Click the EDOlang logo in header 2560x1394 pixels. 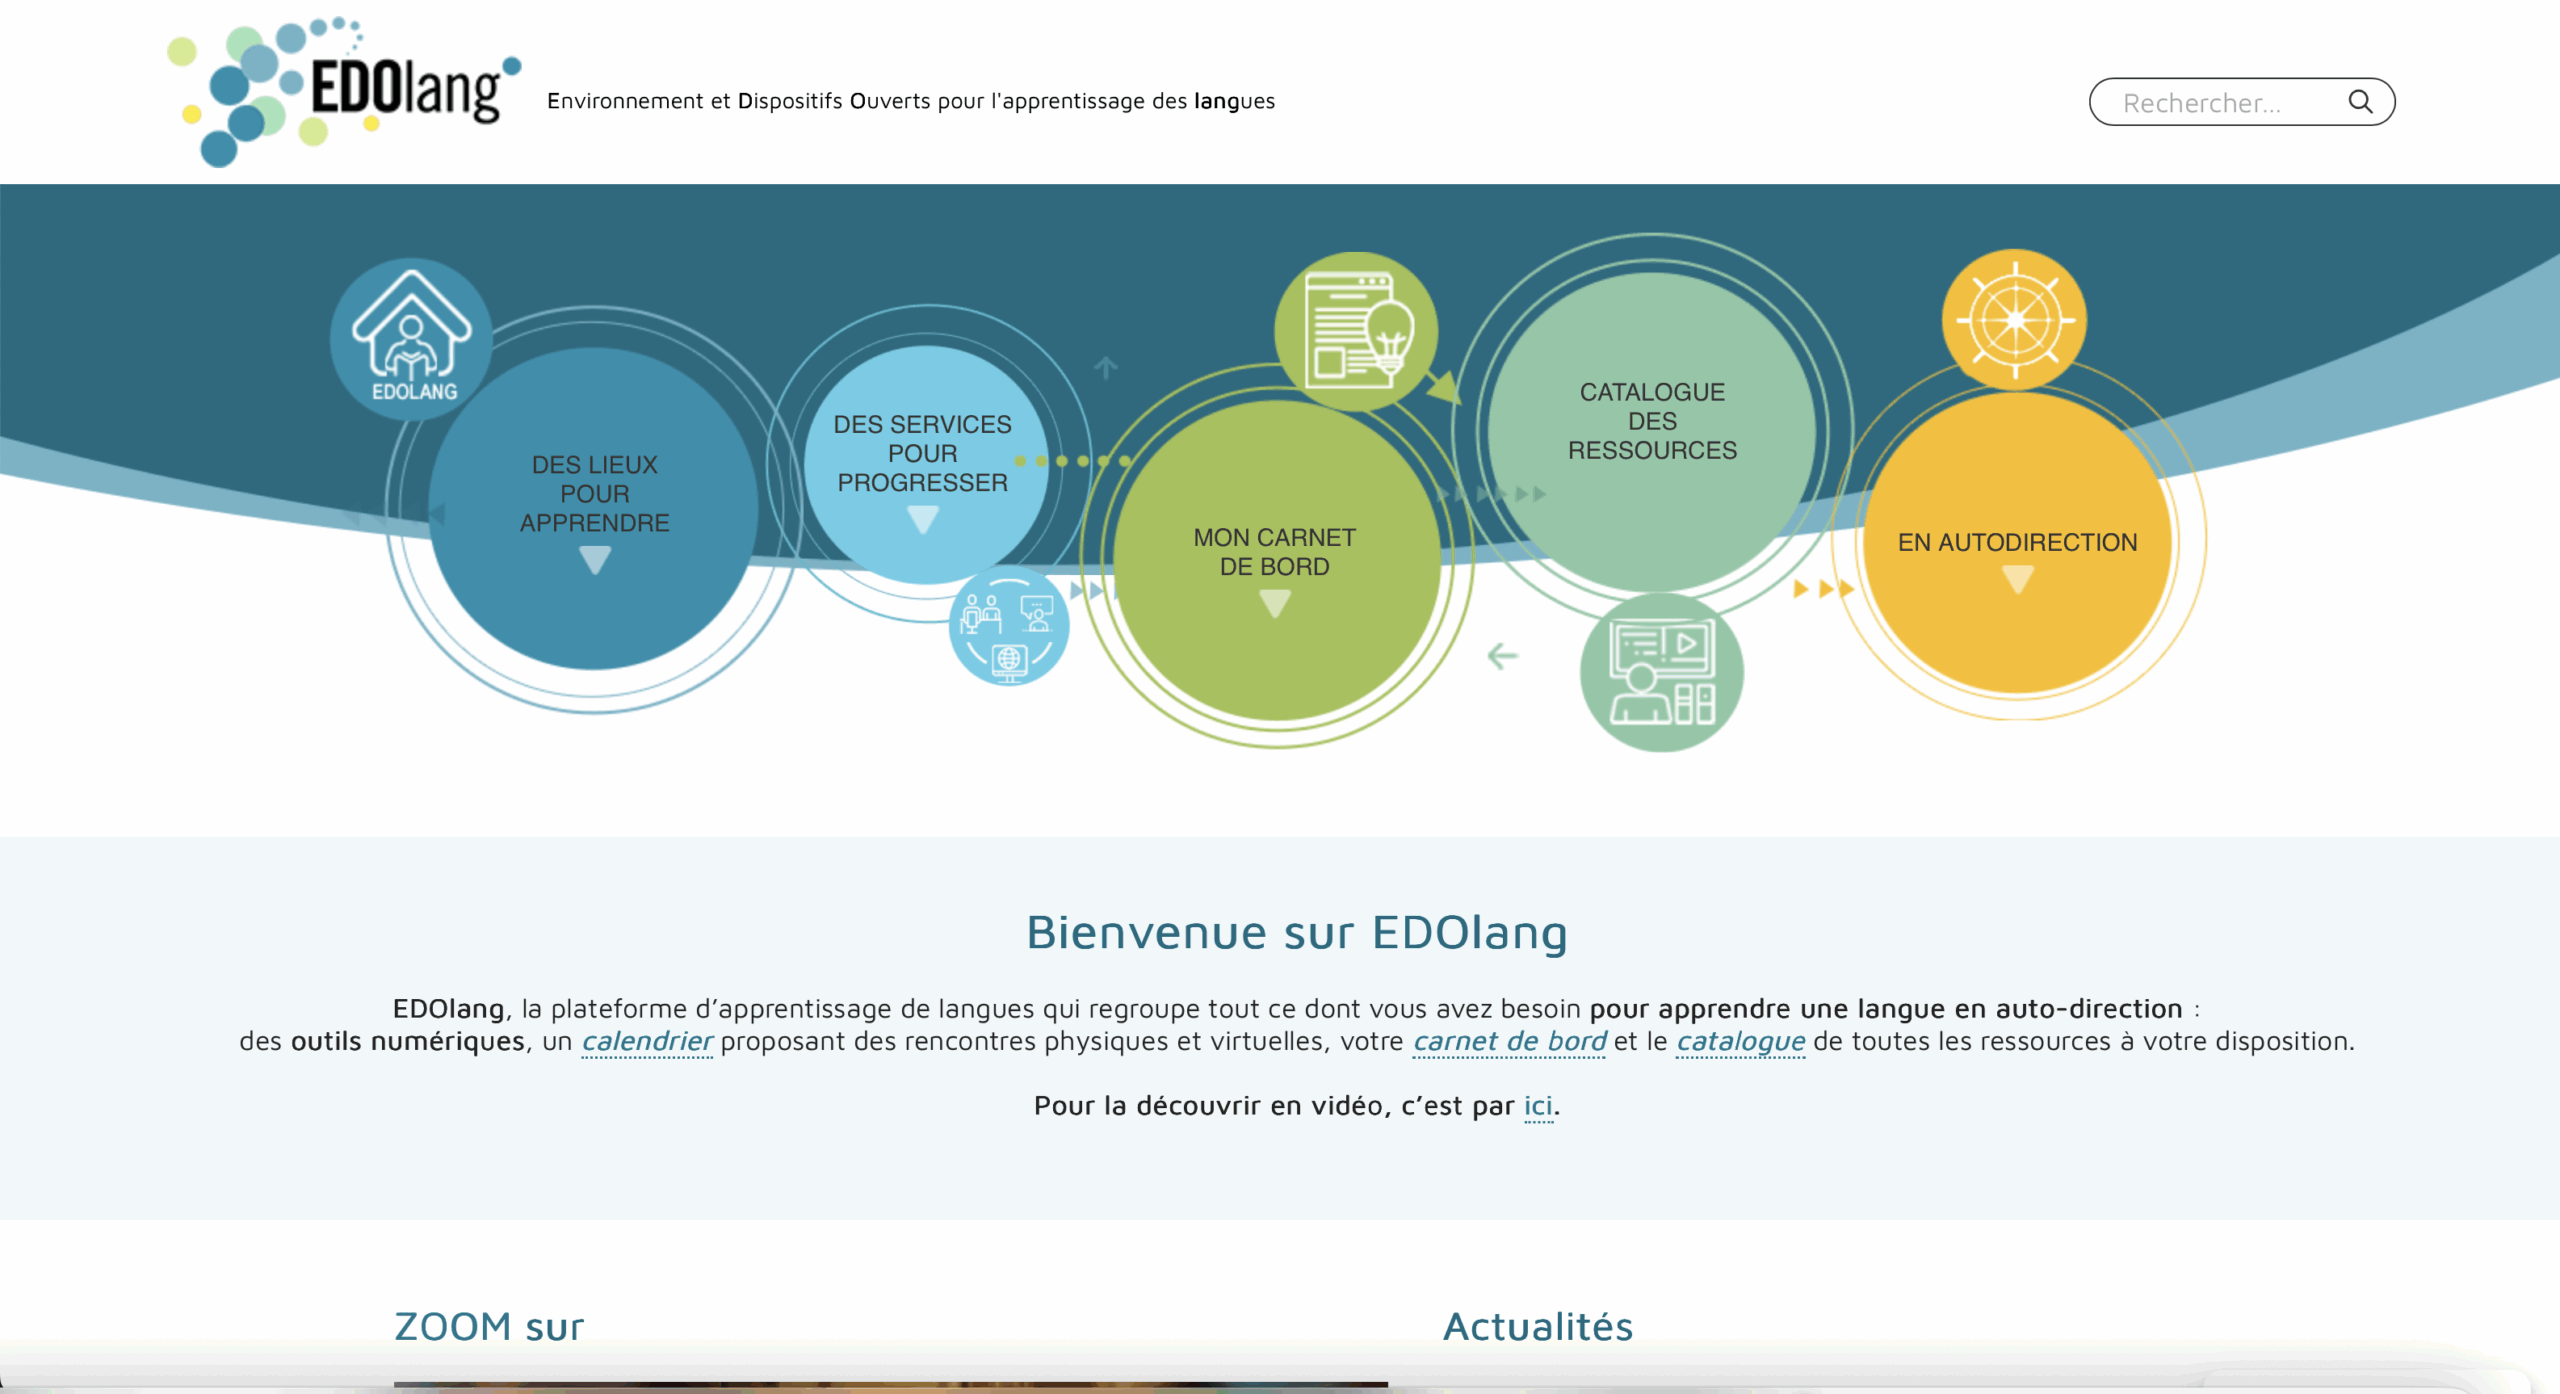pyautogui.click(x=344, y=91)
